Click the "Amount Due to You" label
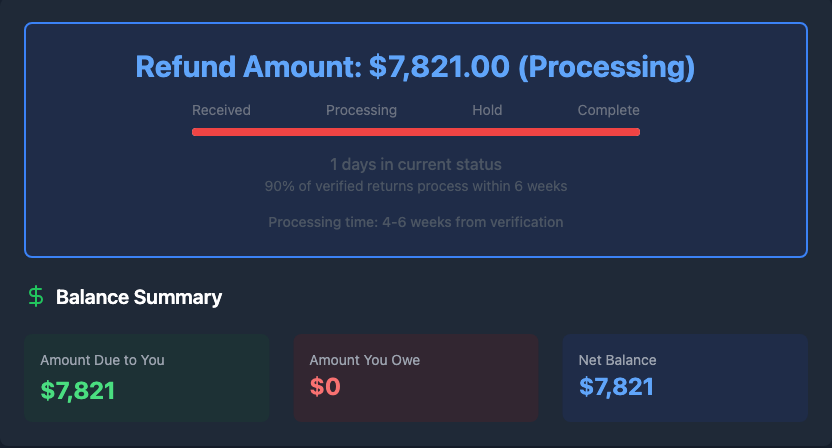This screenshot has height=448, width=832. pyautogui.click(x=102, y=360)
